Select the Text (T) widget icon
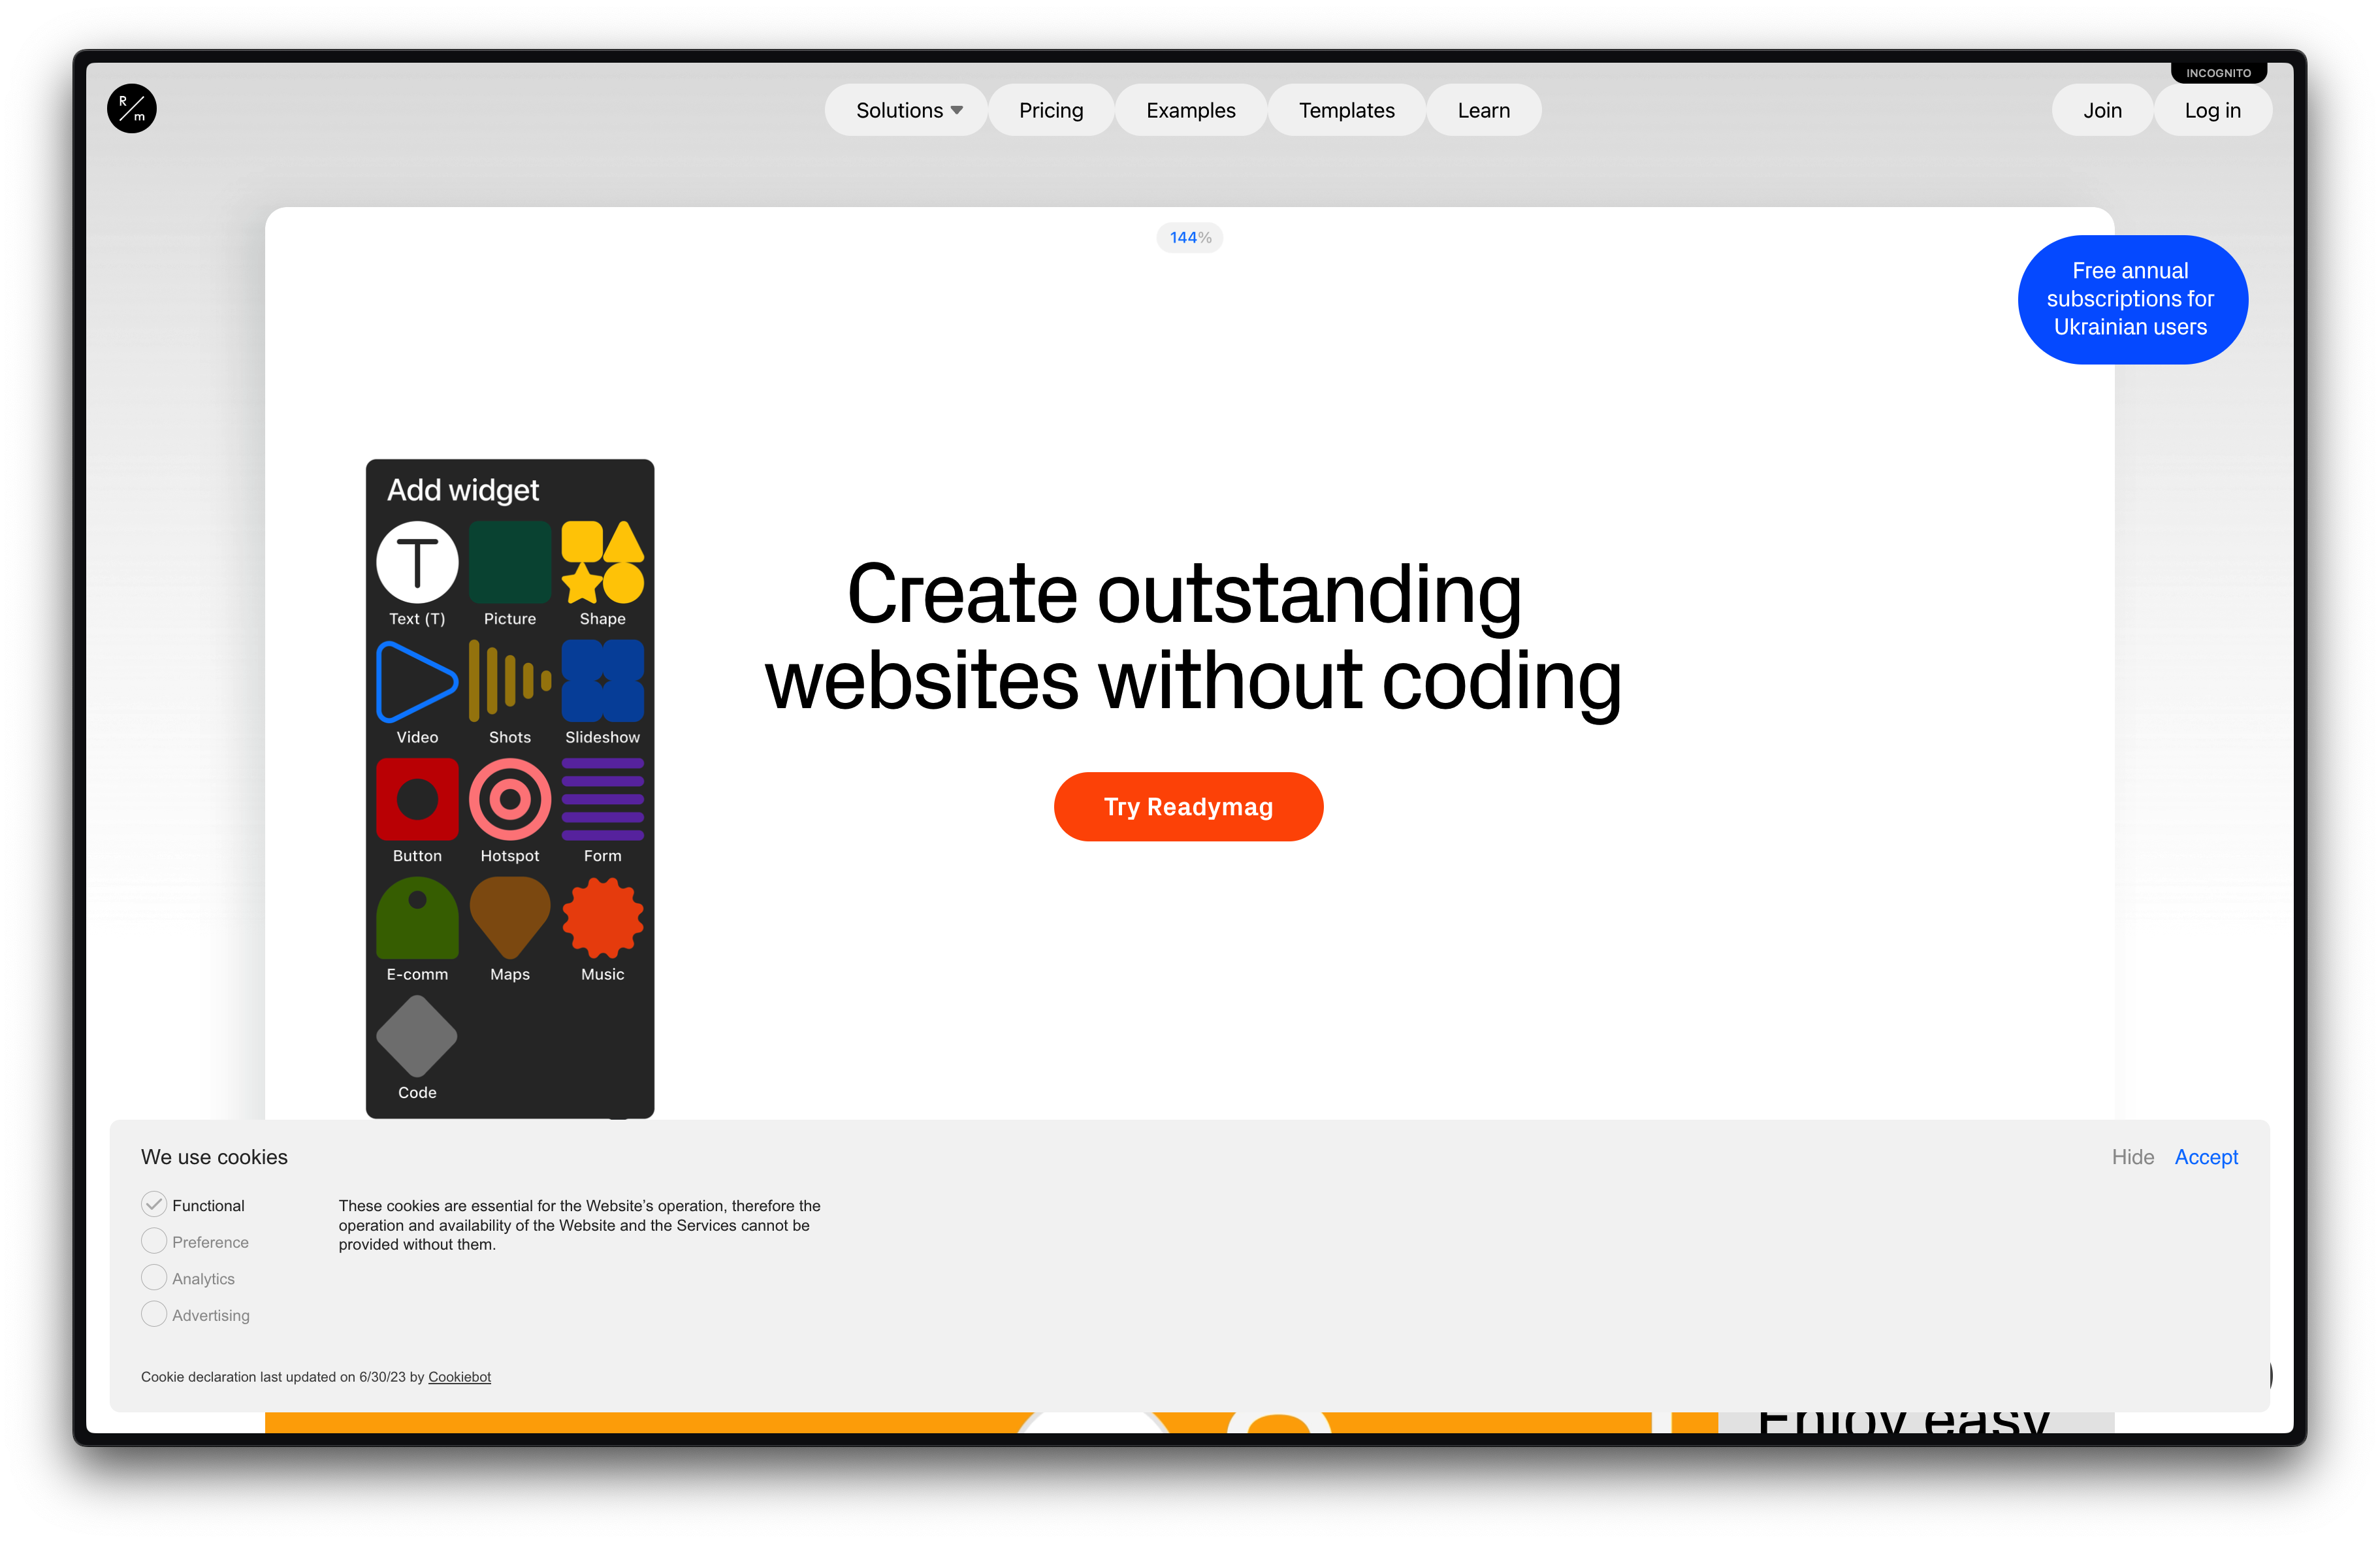This screenshot has height=1543, width=2380. click(x=417, y=562)
